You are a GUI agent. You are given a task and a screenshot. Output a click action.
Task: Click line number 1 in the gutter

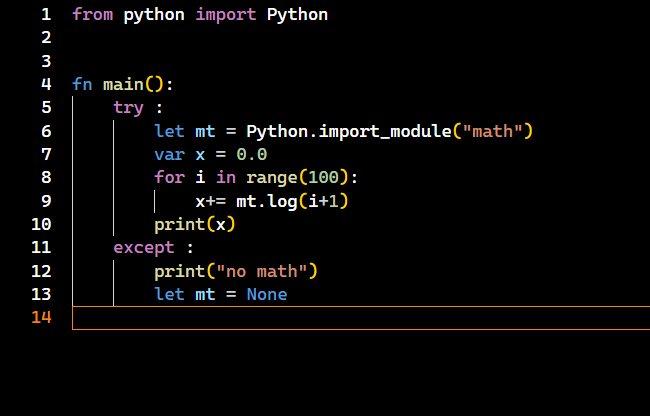tap(46, 15)
